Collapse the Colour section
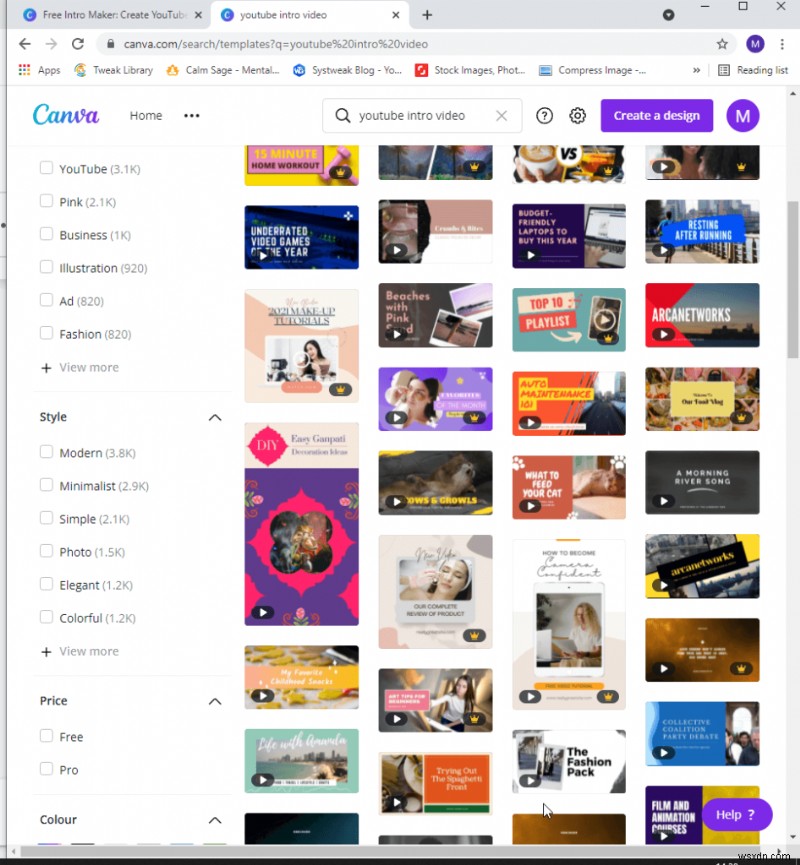 pos(214,820)
